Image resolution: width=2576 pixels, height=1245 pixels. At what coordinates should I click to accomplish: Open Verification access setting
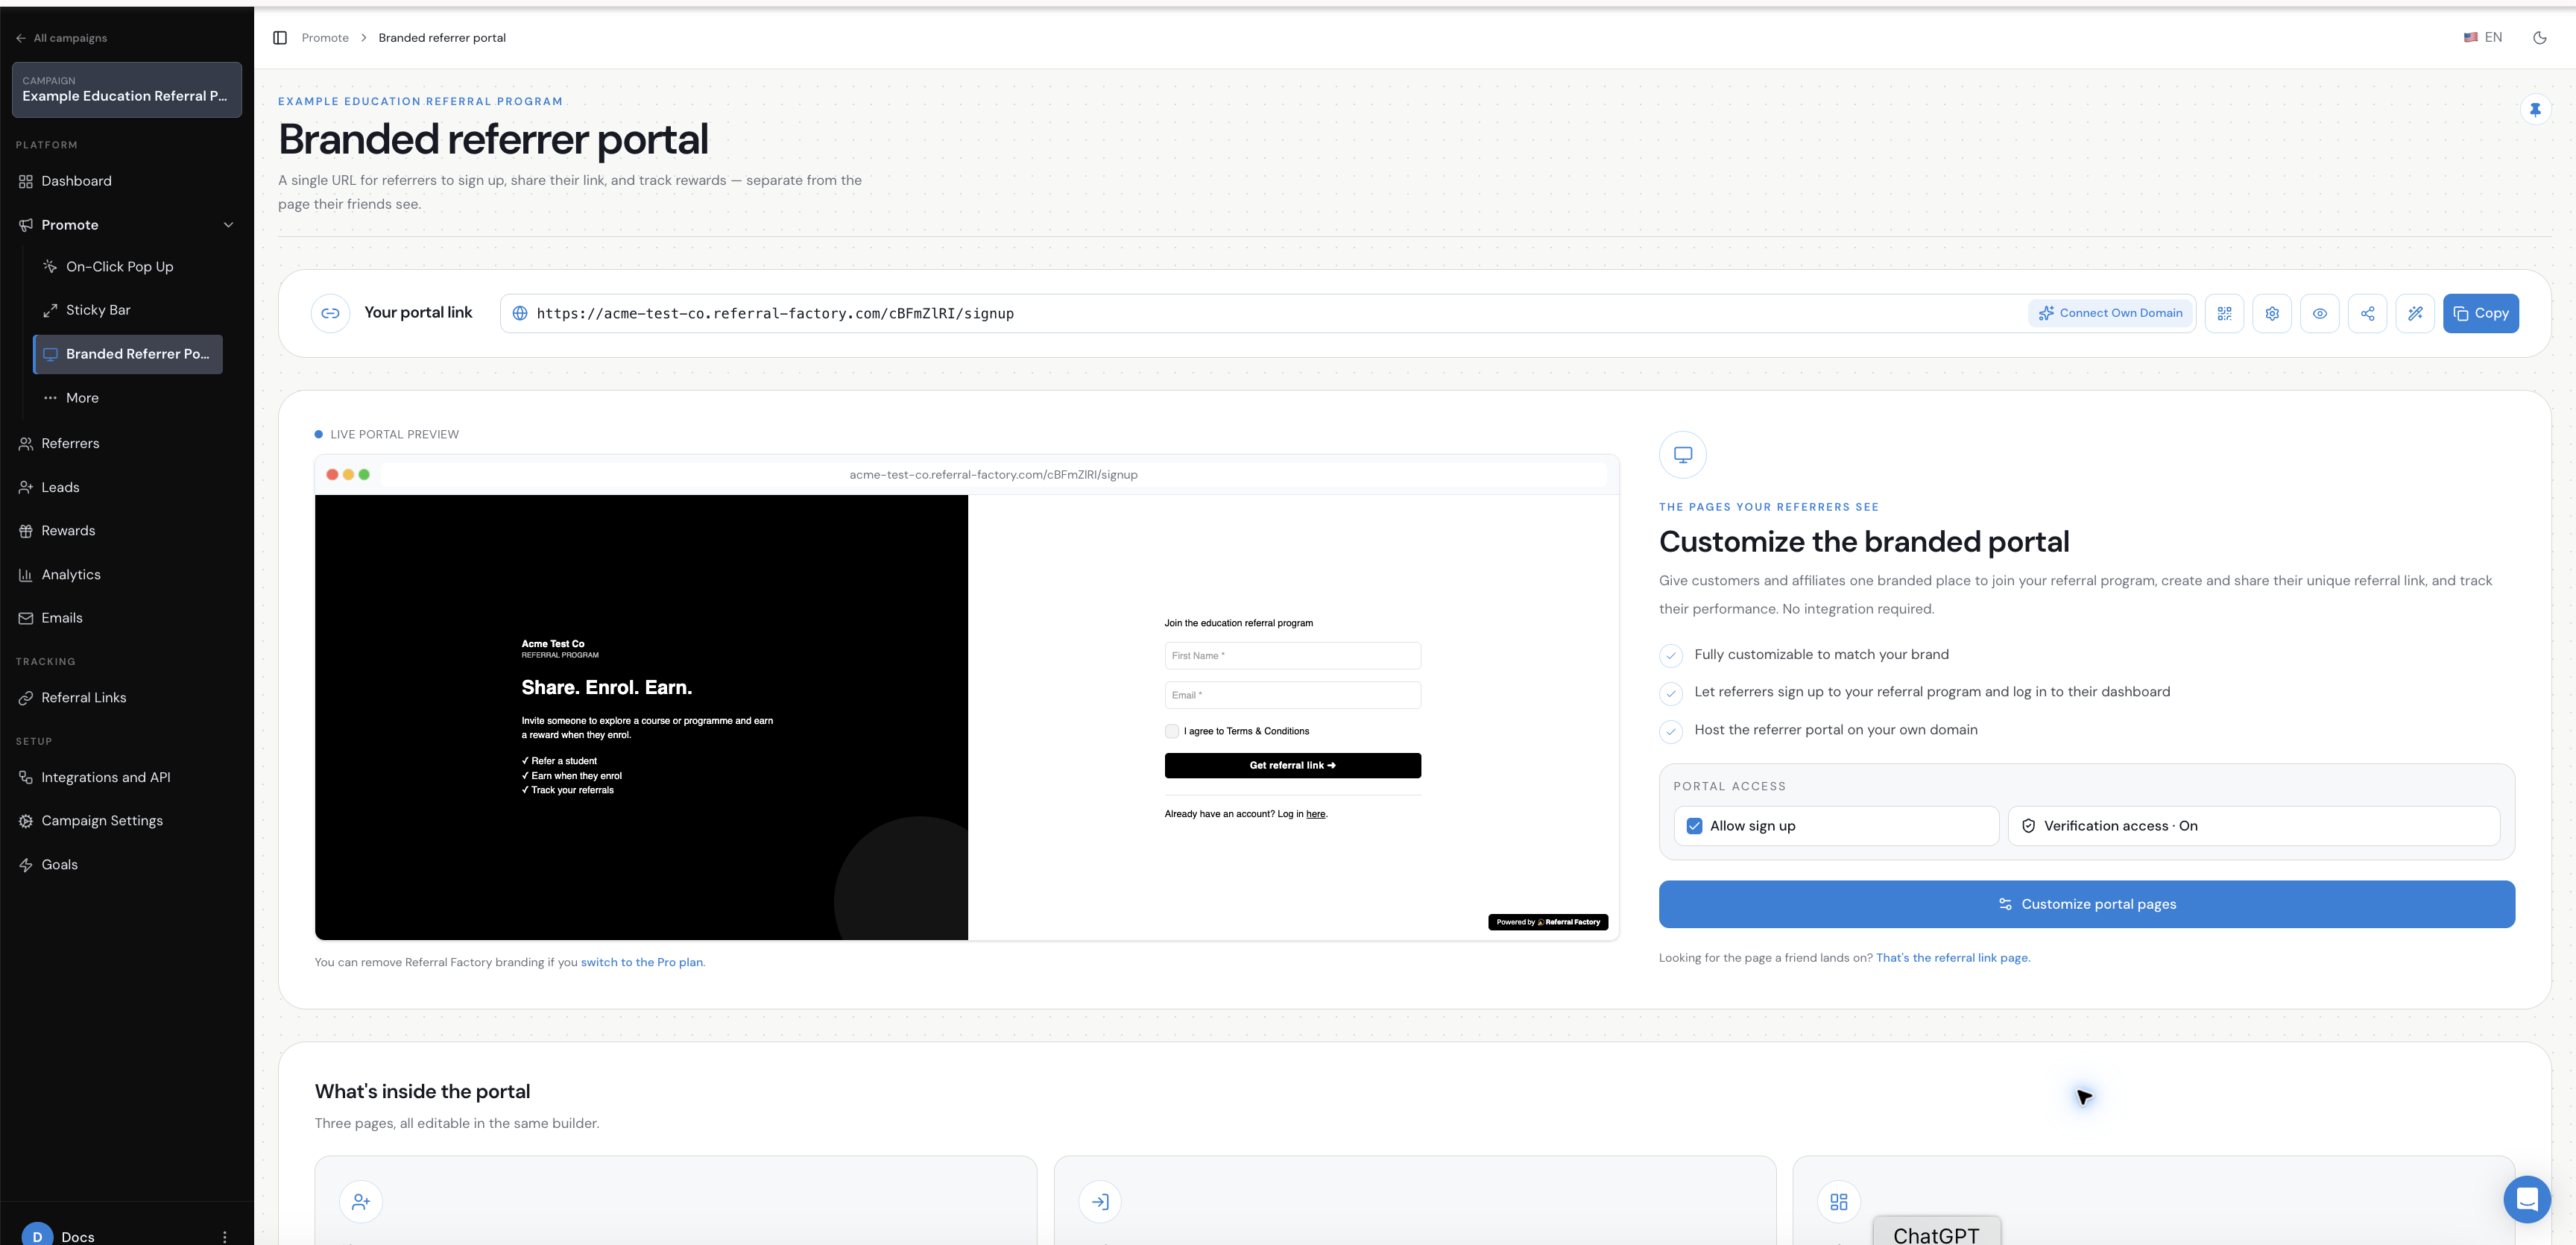(x=2254, y=826)
